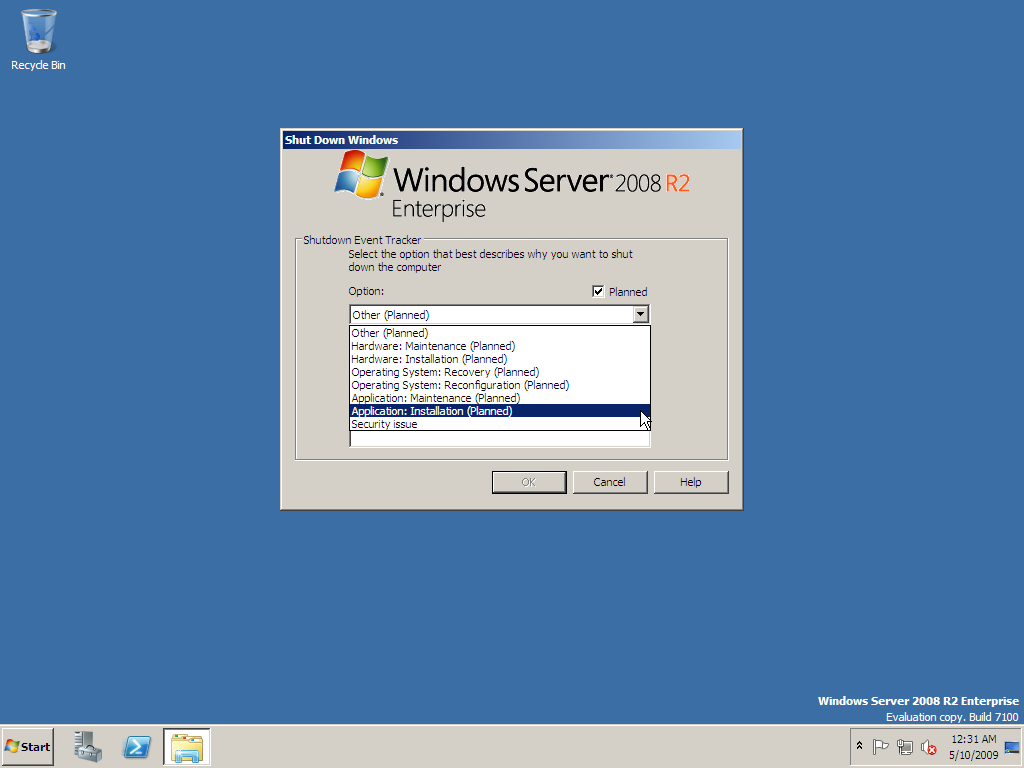Open the Start menu
The width and height of the screenshot is (1024, 768).
pos(27,747)
